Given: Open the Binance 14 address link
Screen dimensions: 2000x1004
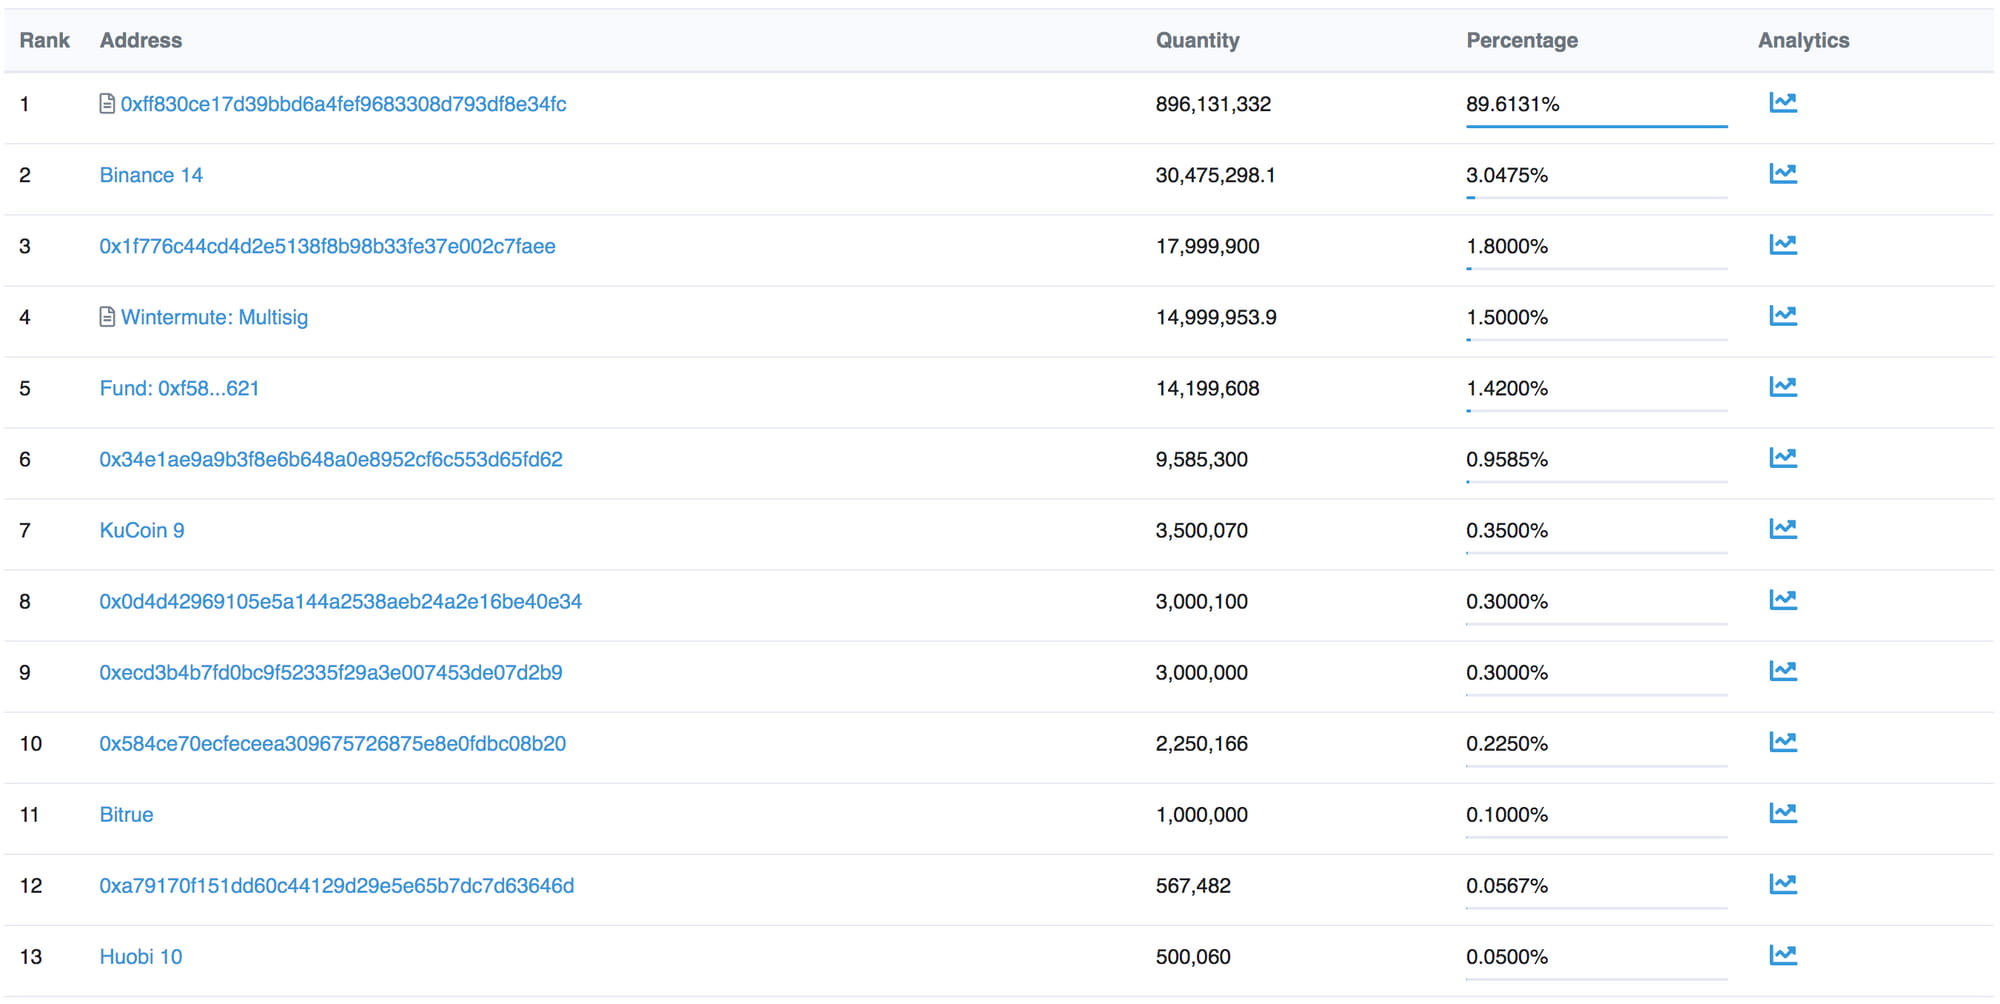Looking at the screenshot, I should 151,175.
